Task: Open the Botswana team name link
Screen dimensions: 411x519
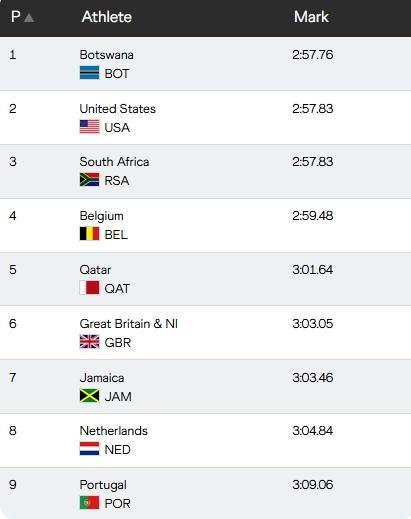Action: [x=106, y=55]
